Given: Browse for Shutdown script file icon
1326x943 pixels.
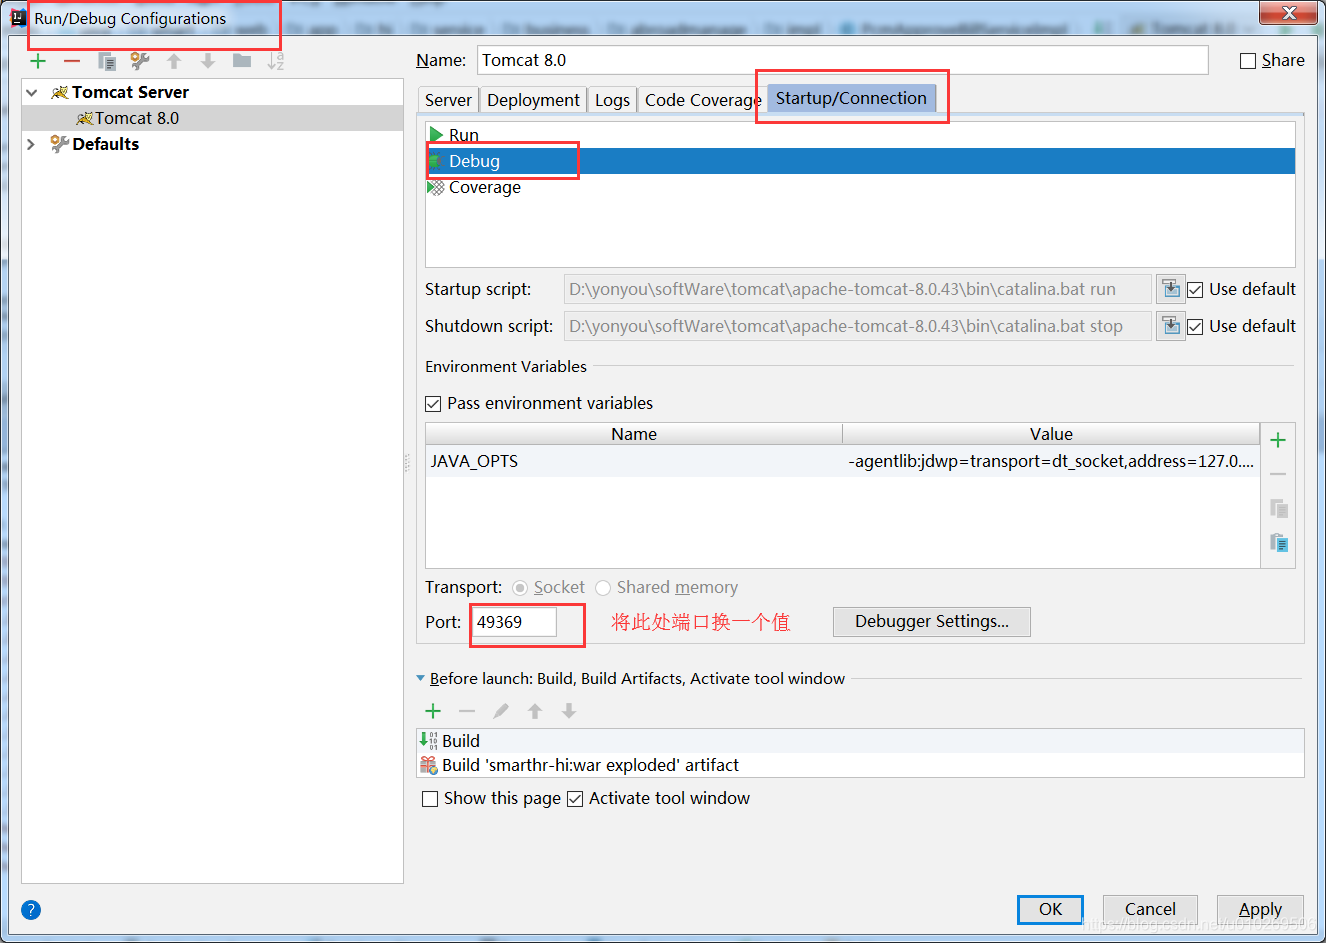Looking at the screenshot, I should point(1171,326).
